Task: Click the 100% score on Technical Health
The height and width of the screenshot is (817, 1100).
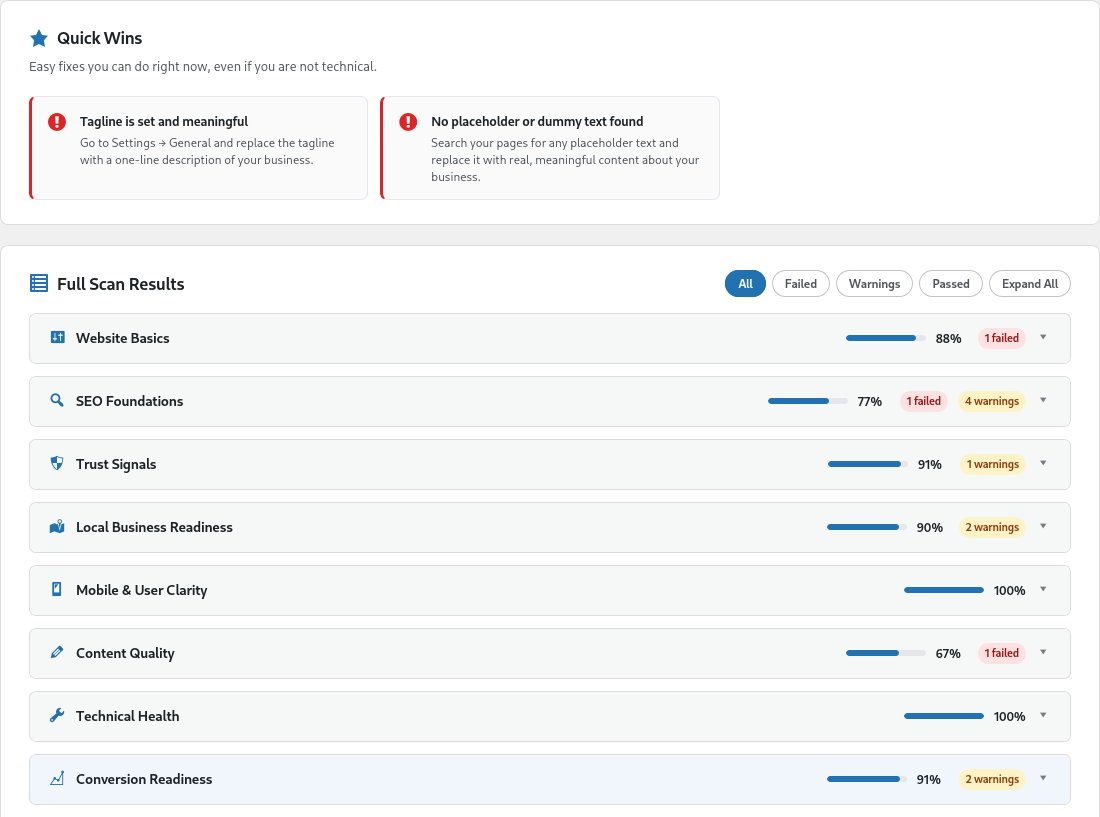Action: tap(1010, 716)
